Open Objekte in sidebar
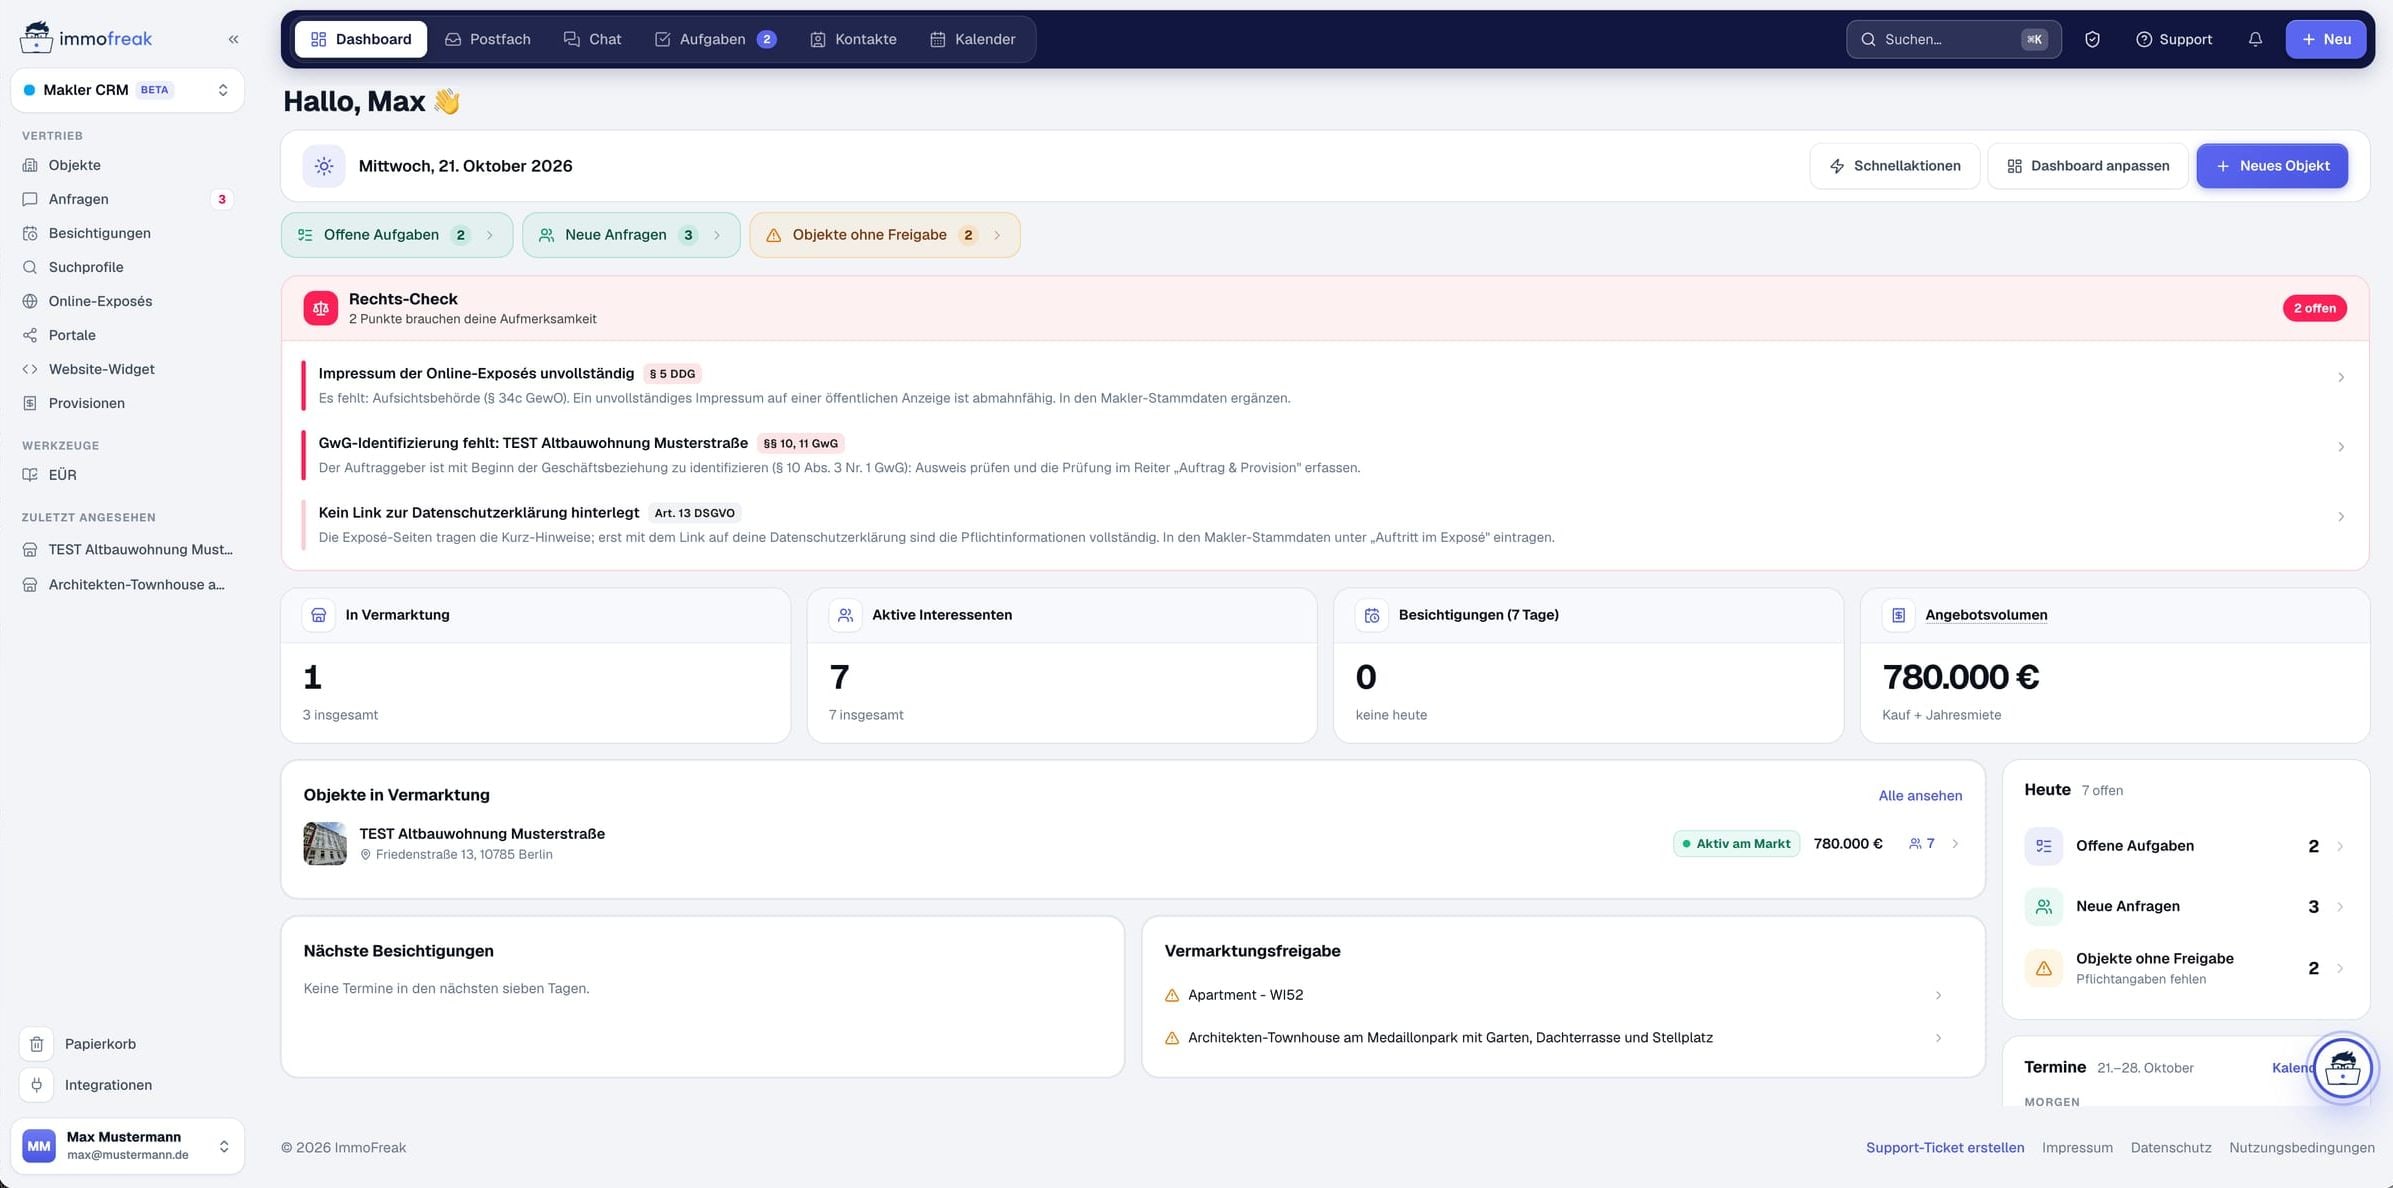 pos(127,165)
